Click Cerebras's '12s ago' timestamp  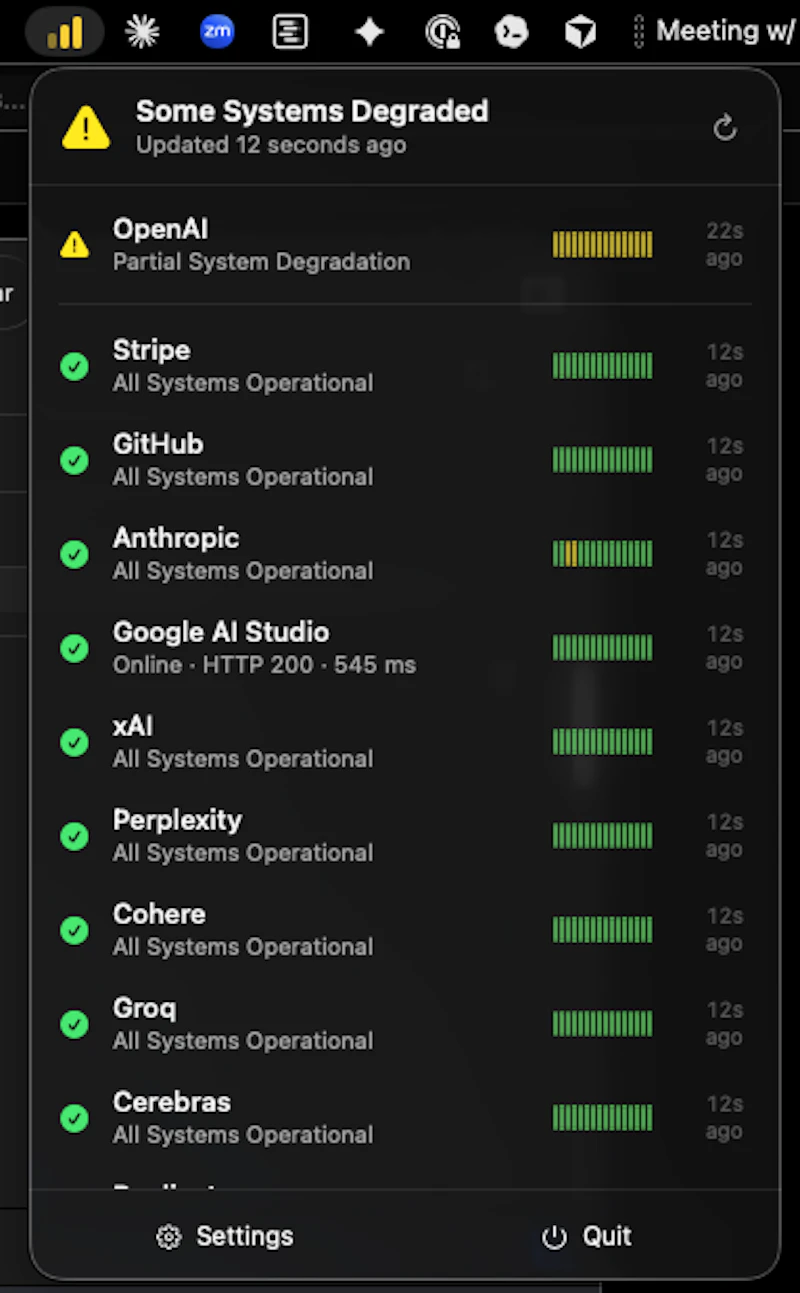[724, 1118]
